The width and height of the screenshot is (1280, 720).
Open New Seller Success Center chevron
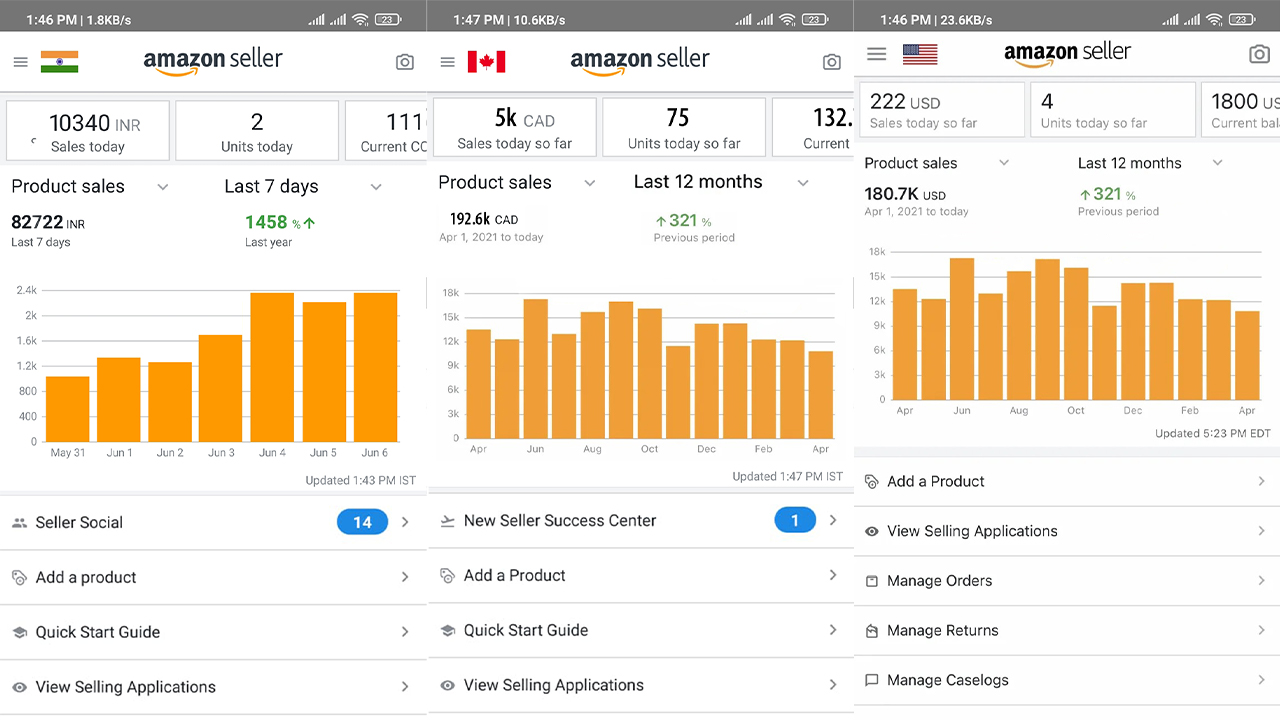click(833, 520)
